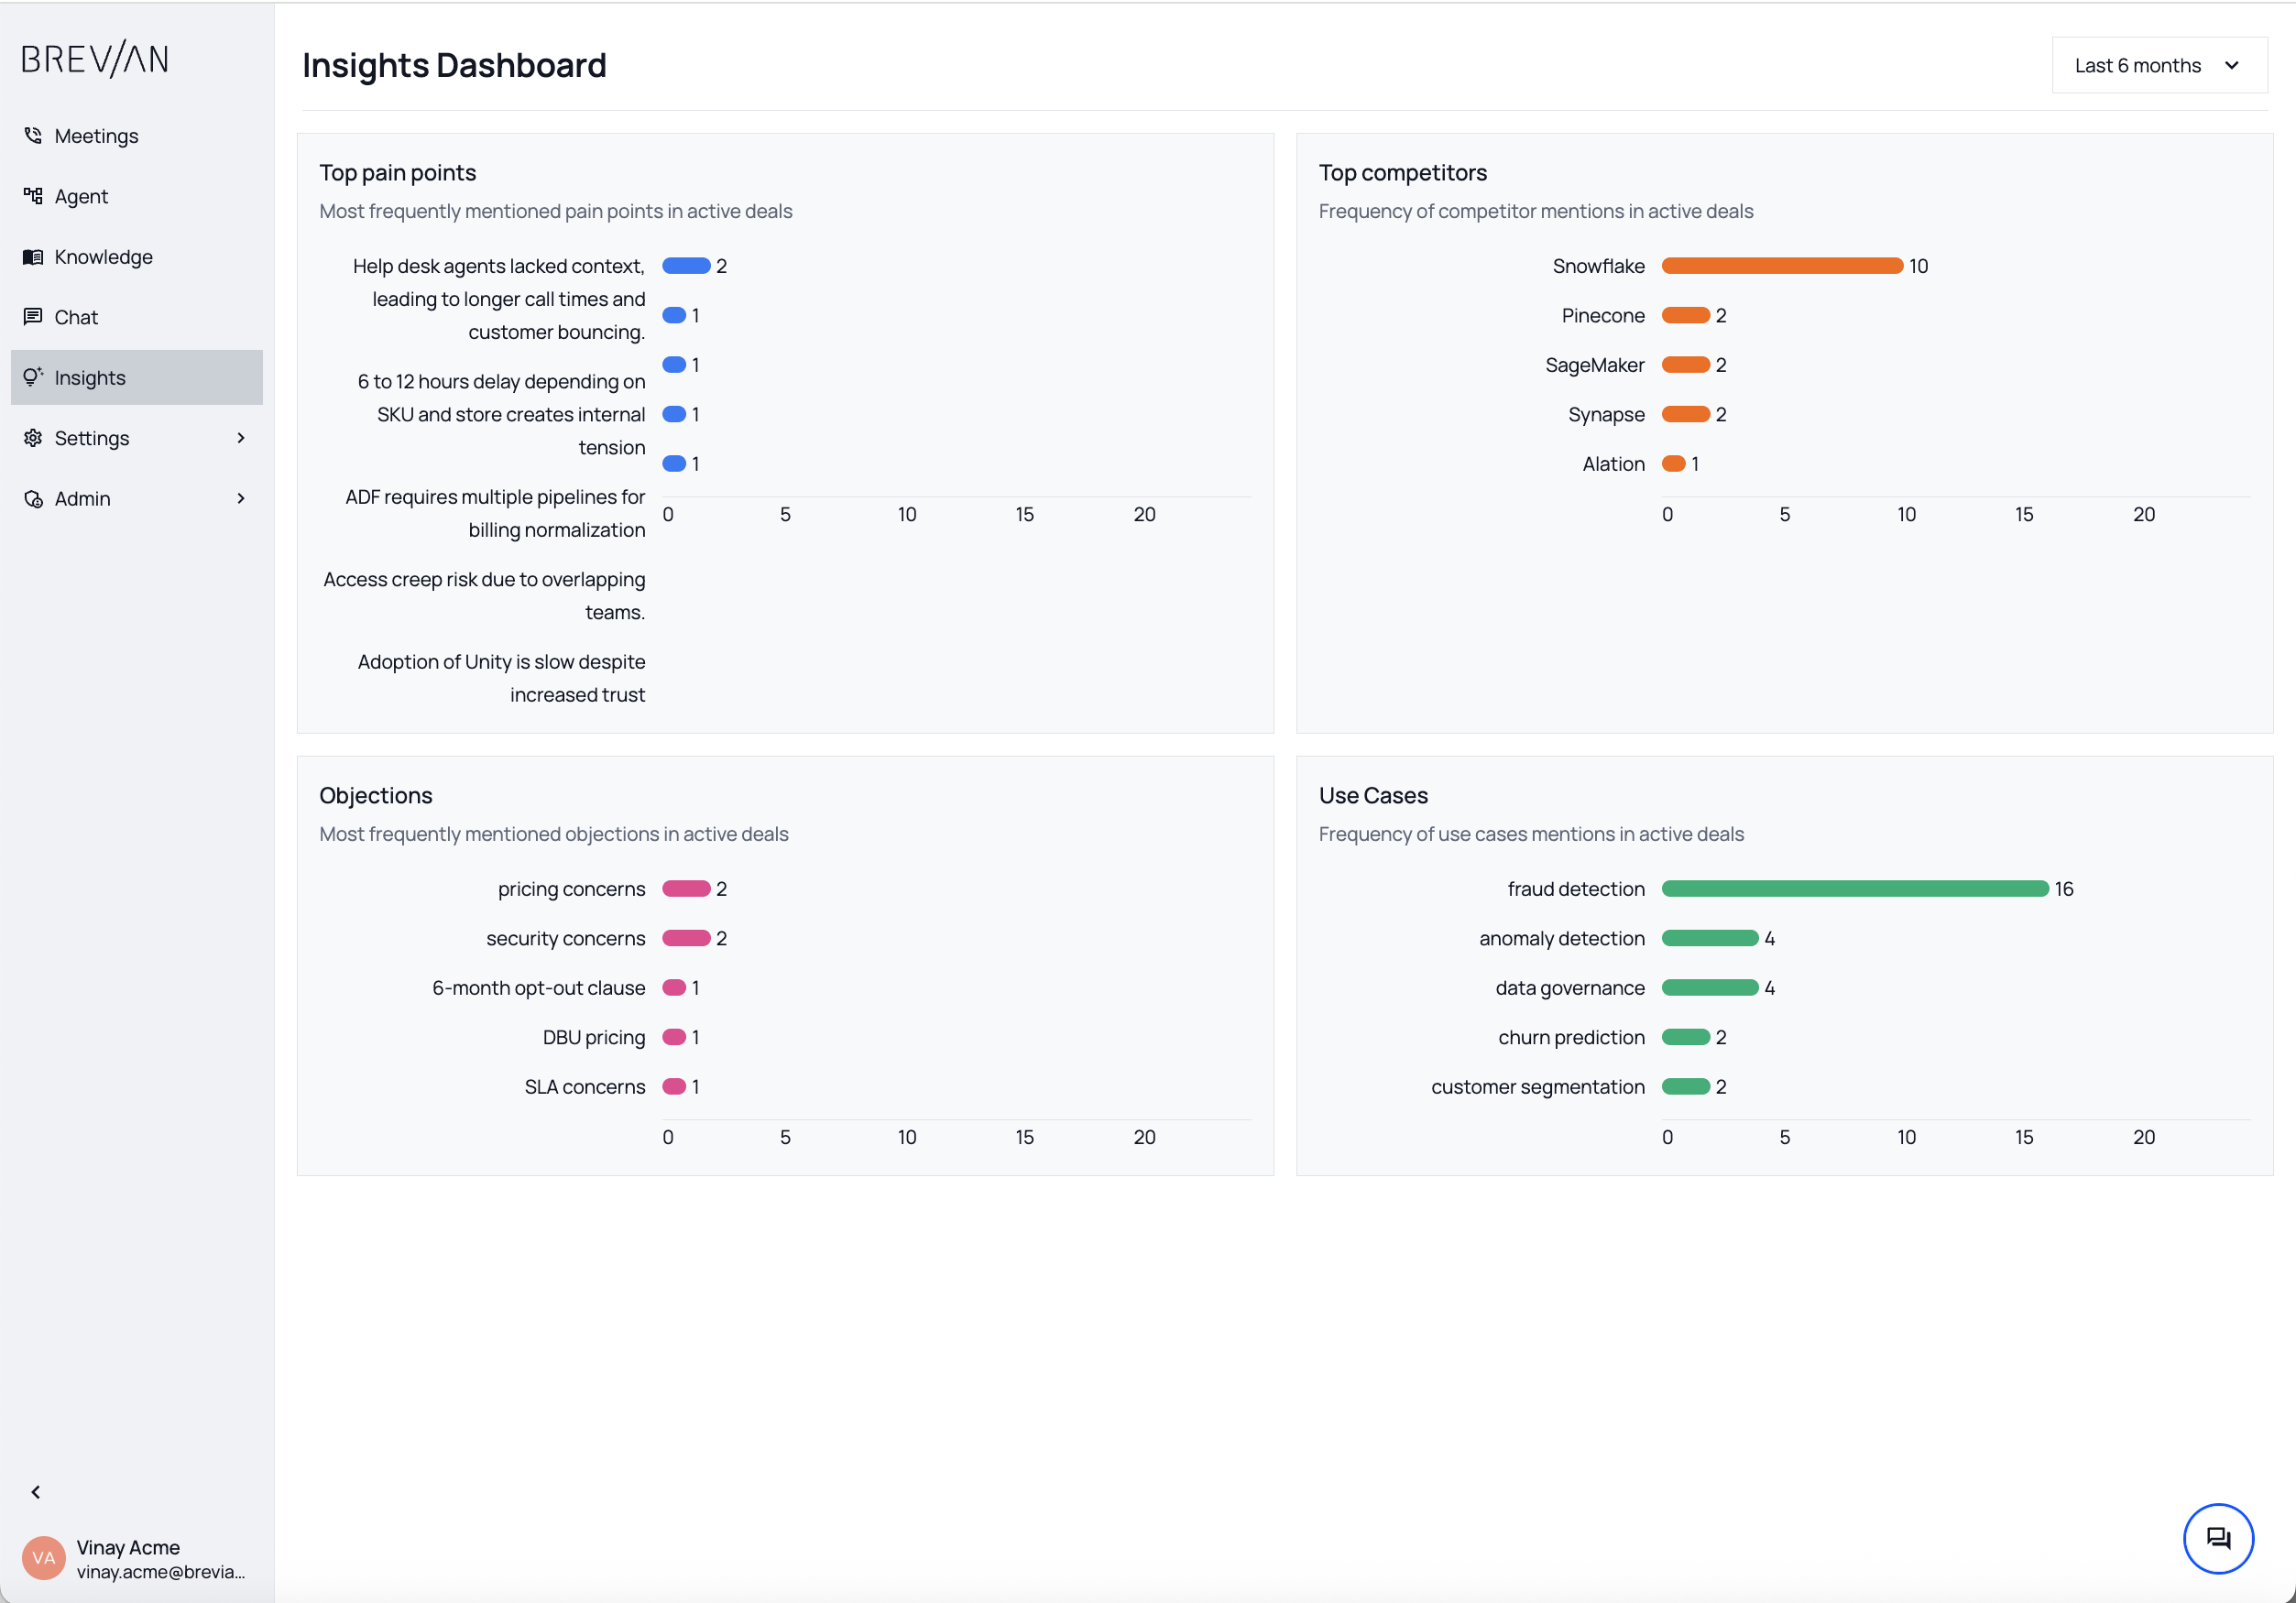Click the Admin shield icon
2296x1603 pixels.
(x=33, y=498)
